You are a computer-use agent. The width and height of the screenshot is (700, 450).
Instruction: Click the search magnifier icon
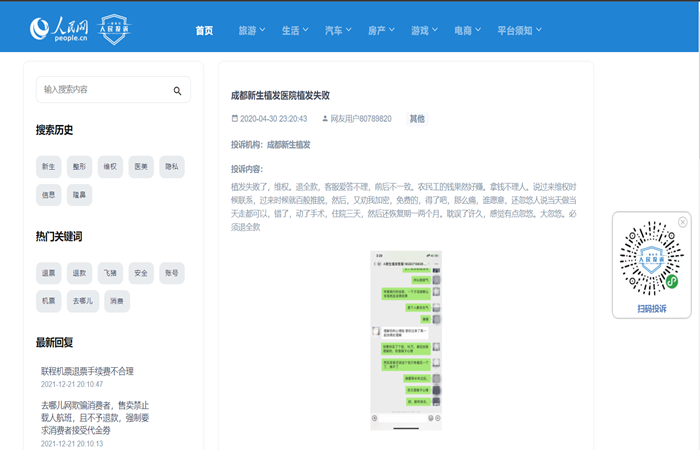point(177,90)
